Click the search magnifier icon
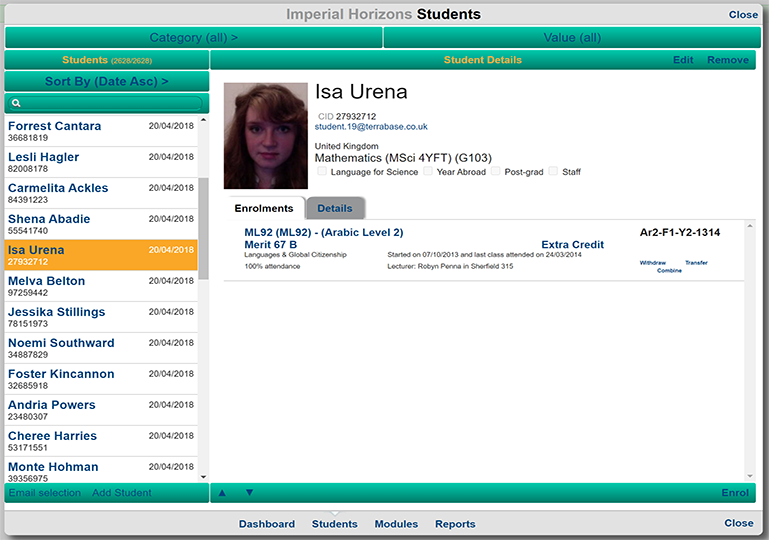Image resolution: width=769 pixels, height=540 pixels. 16,103
